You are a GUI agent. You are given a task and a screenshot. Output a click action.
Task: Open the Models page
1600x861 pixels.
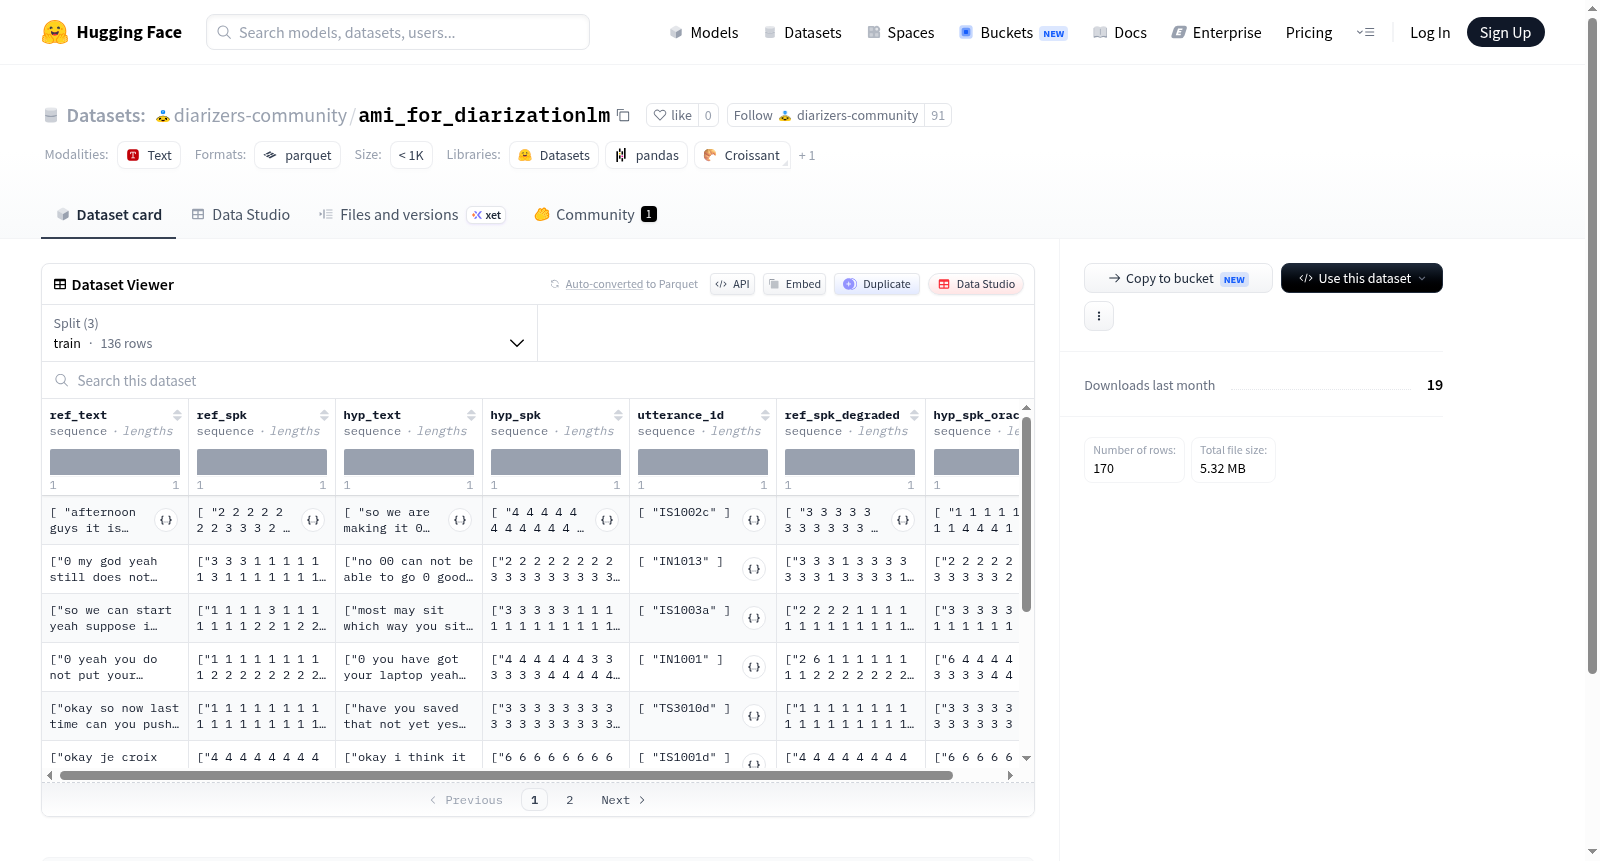pyautogui.click(x=704, y=32)
